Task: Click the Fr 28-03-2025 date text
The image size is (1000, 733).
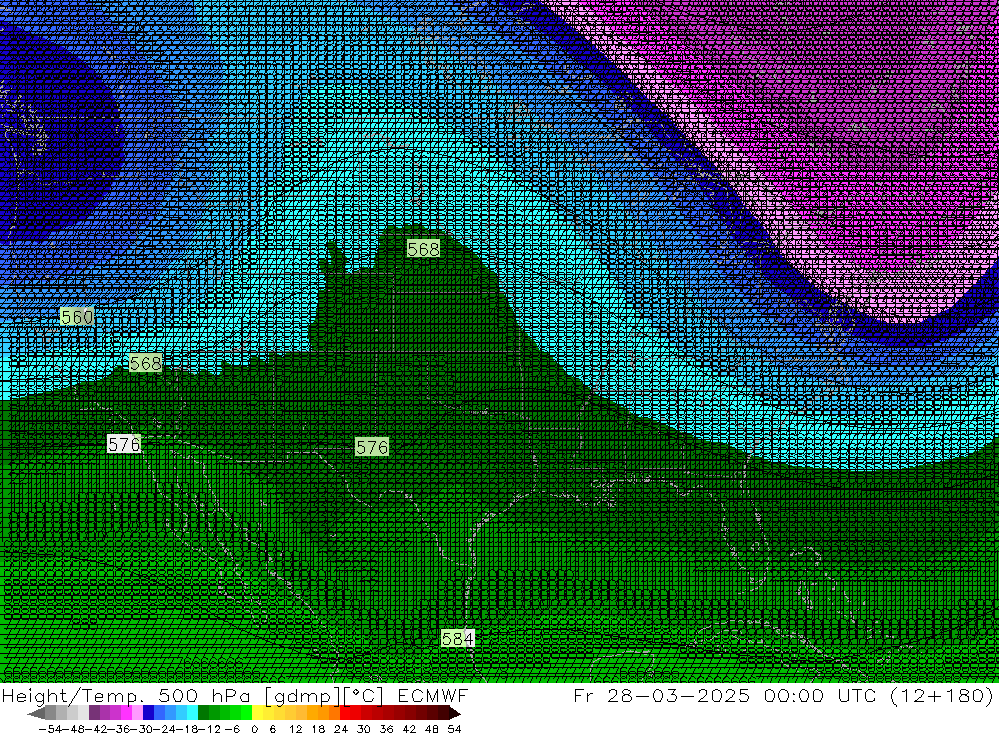Action: coord(661,696)
